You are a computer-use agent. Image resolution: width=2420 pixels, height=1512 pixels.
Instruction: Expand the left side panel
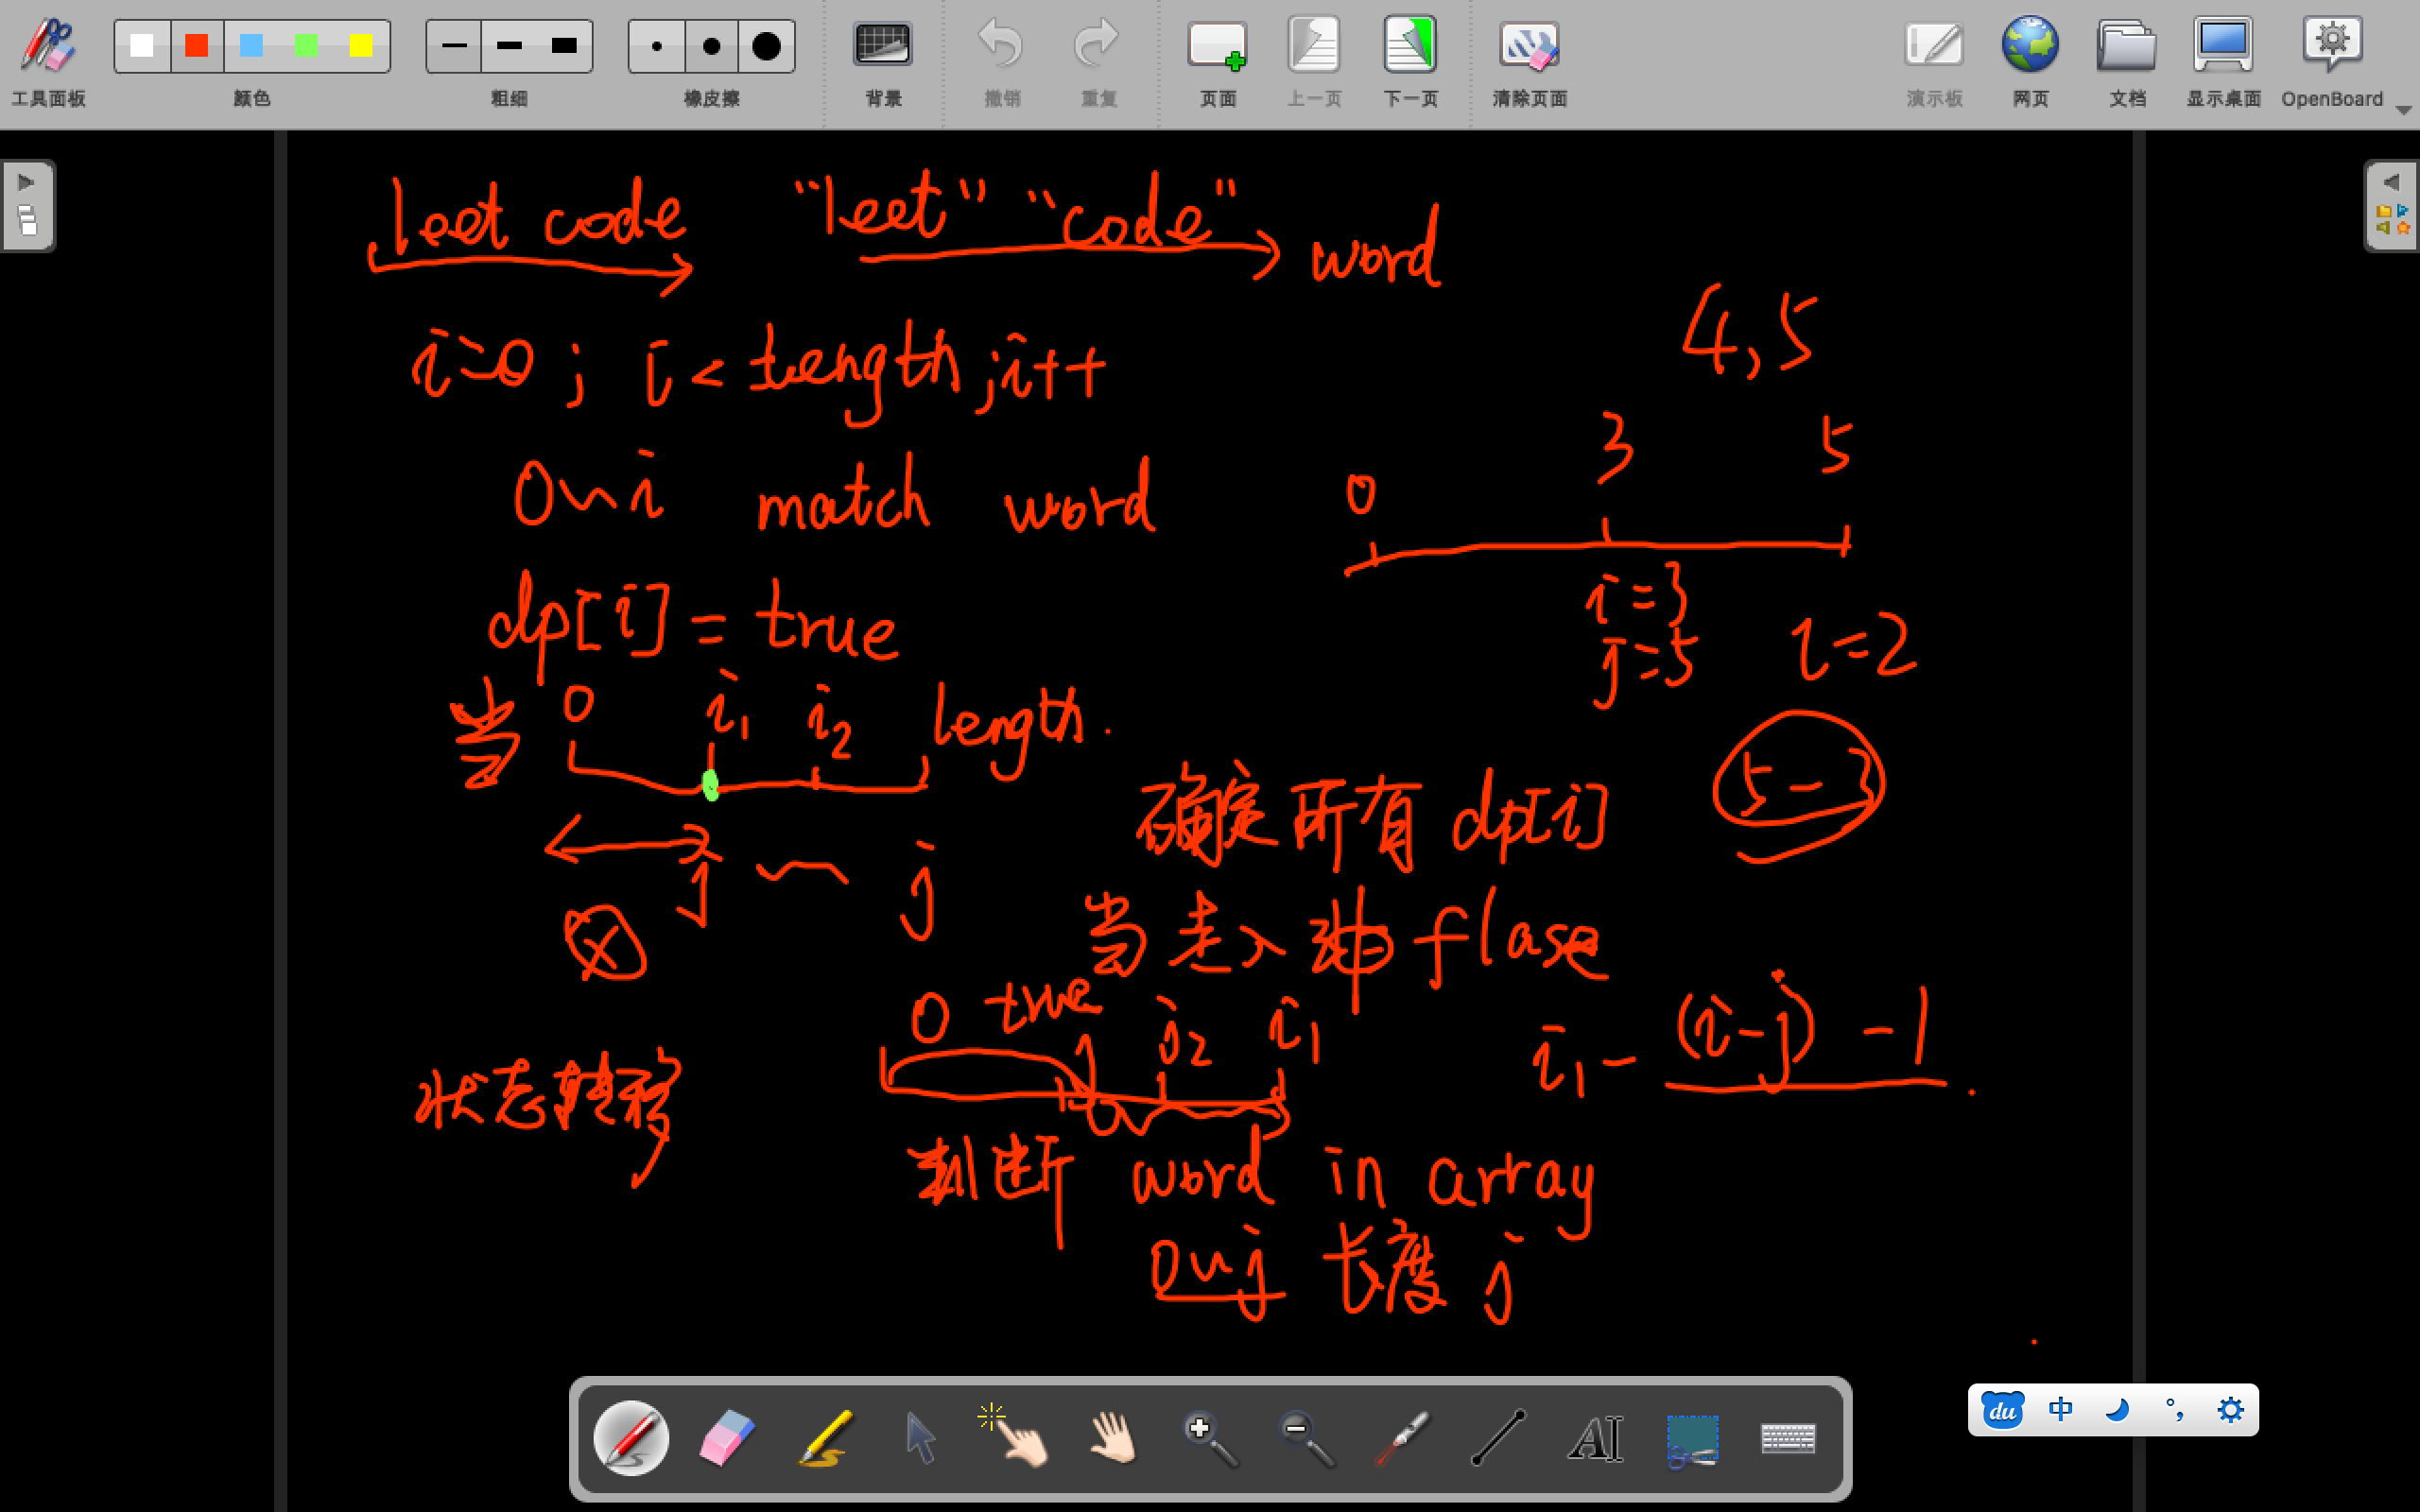27,206
